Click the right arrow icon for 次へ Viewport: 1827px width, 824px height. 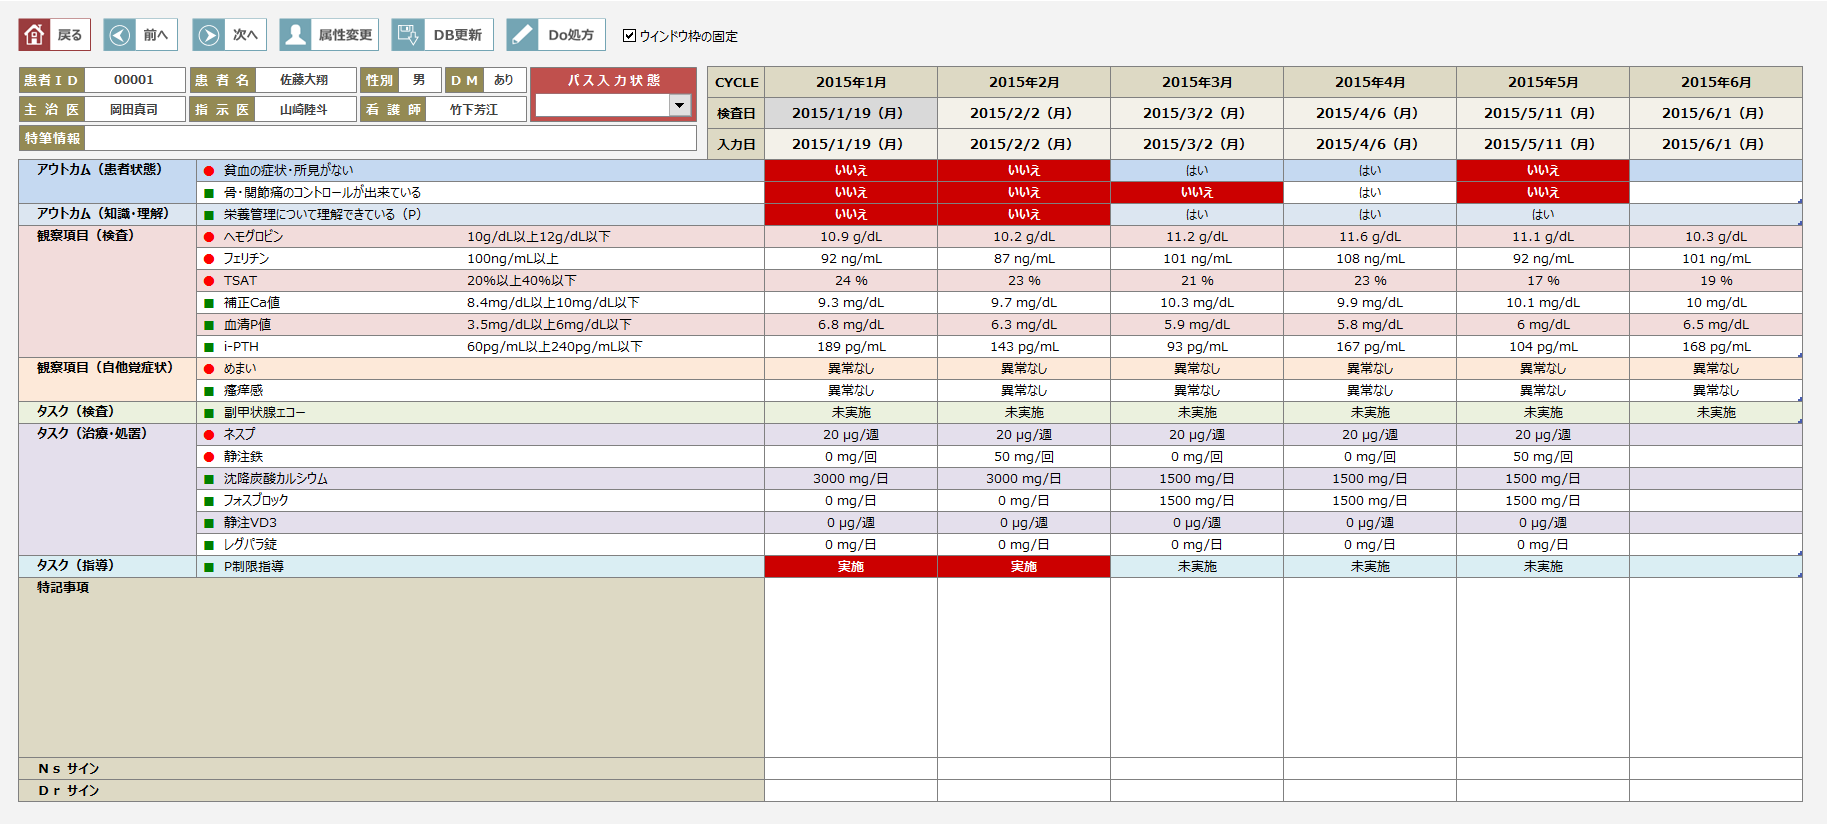click(209, 35)
